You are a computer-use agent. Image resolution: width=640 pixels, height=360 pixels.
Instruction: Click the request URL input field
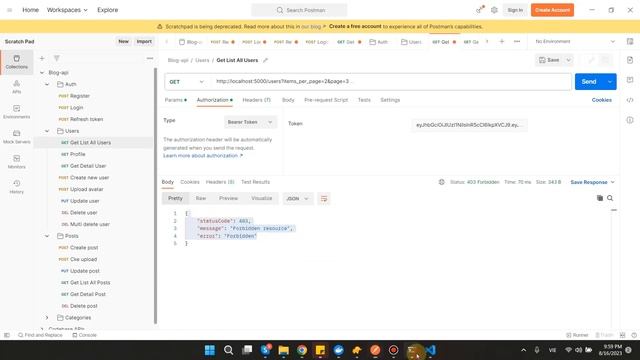[x=391, y=82]
